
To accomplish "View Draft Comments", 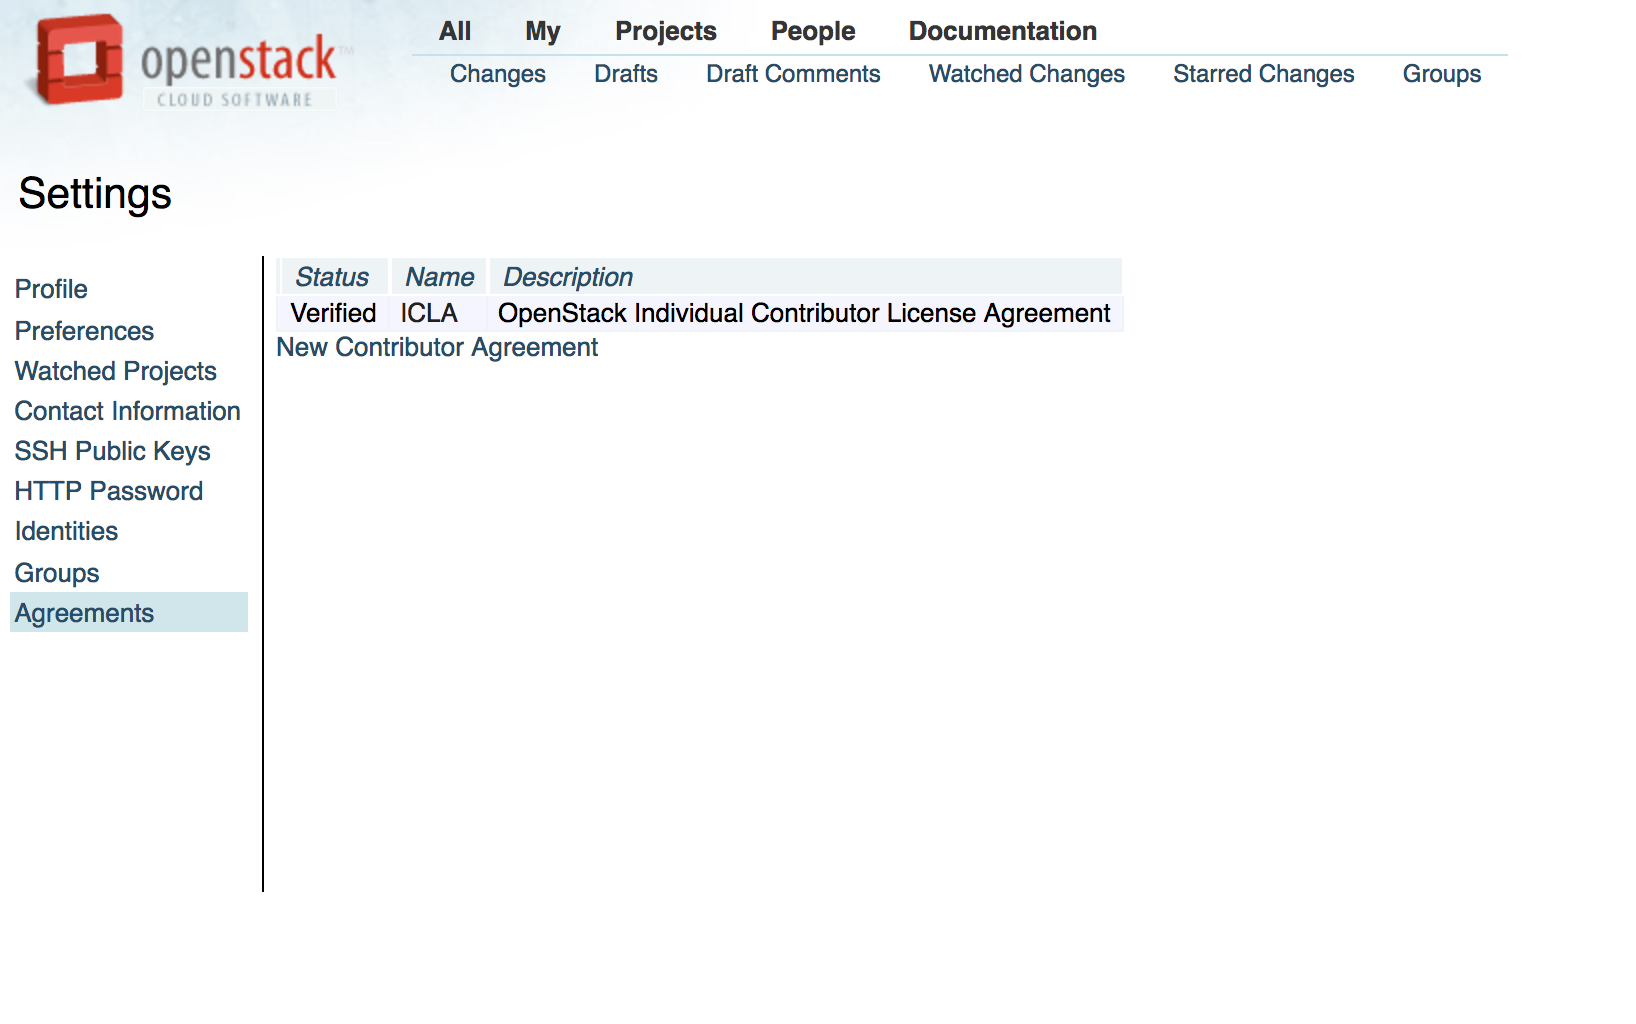I will [x=793, y=74].
